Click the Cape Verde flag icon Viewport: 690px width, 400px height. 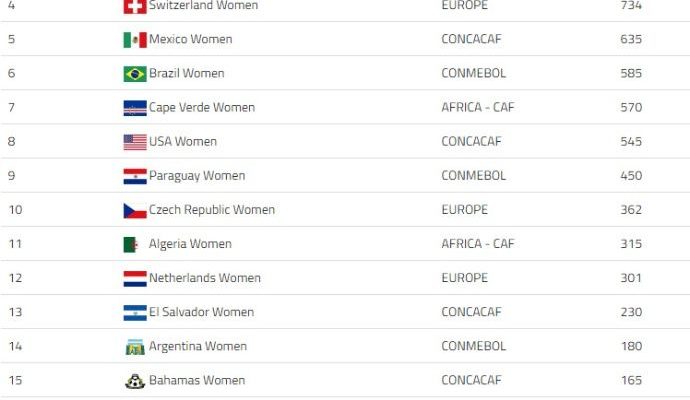(135, 108)
